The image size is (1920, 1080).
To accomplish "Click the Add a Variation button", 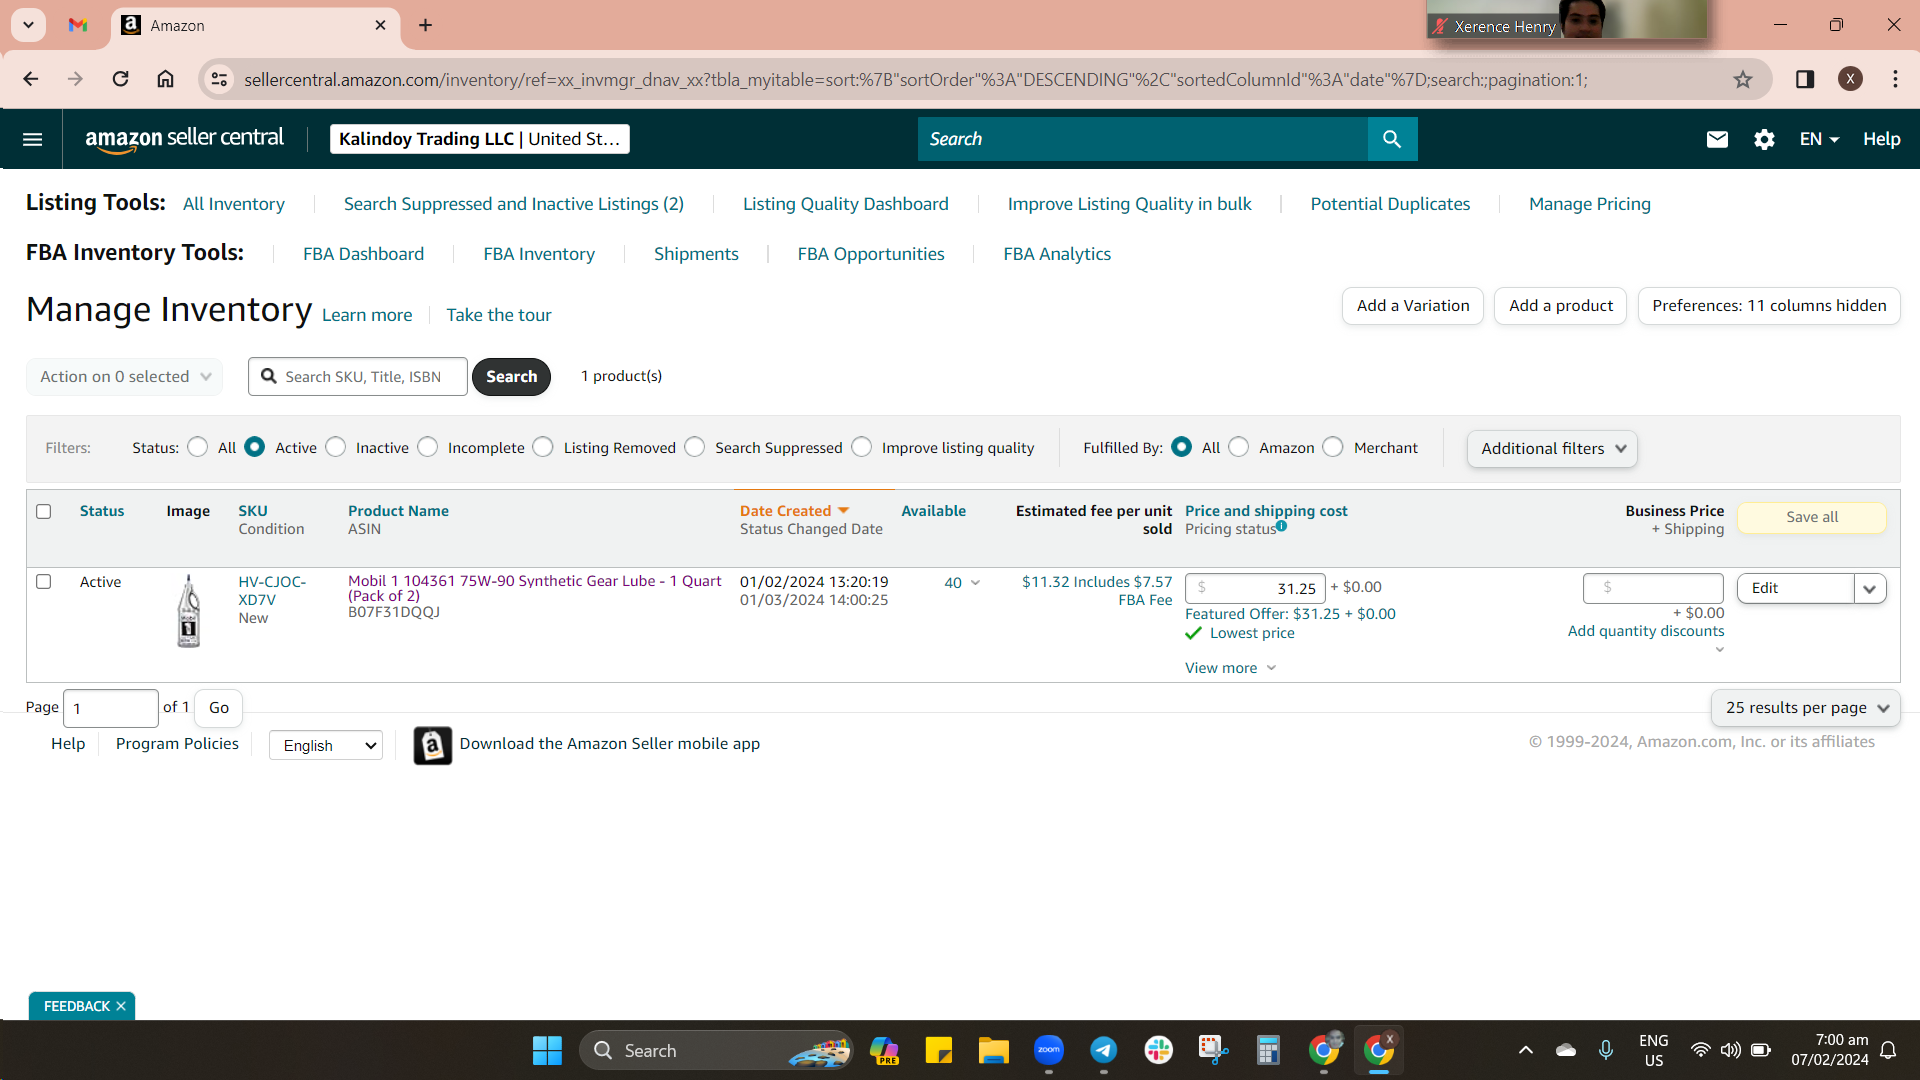I will point(1413,306).
